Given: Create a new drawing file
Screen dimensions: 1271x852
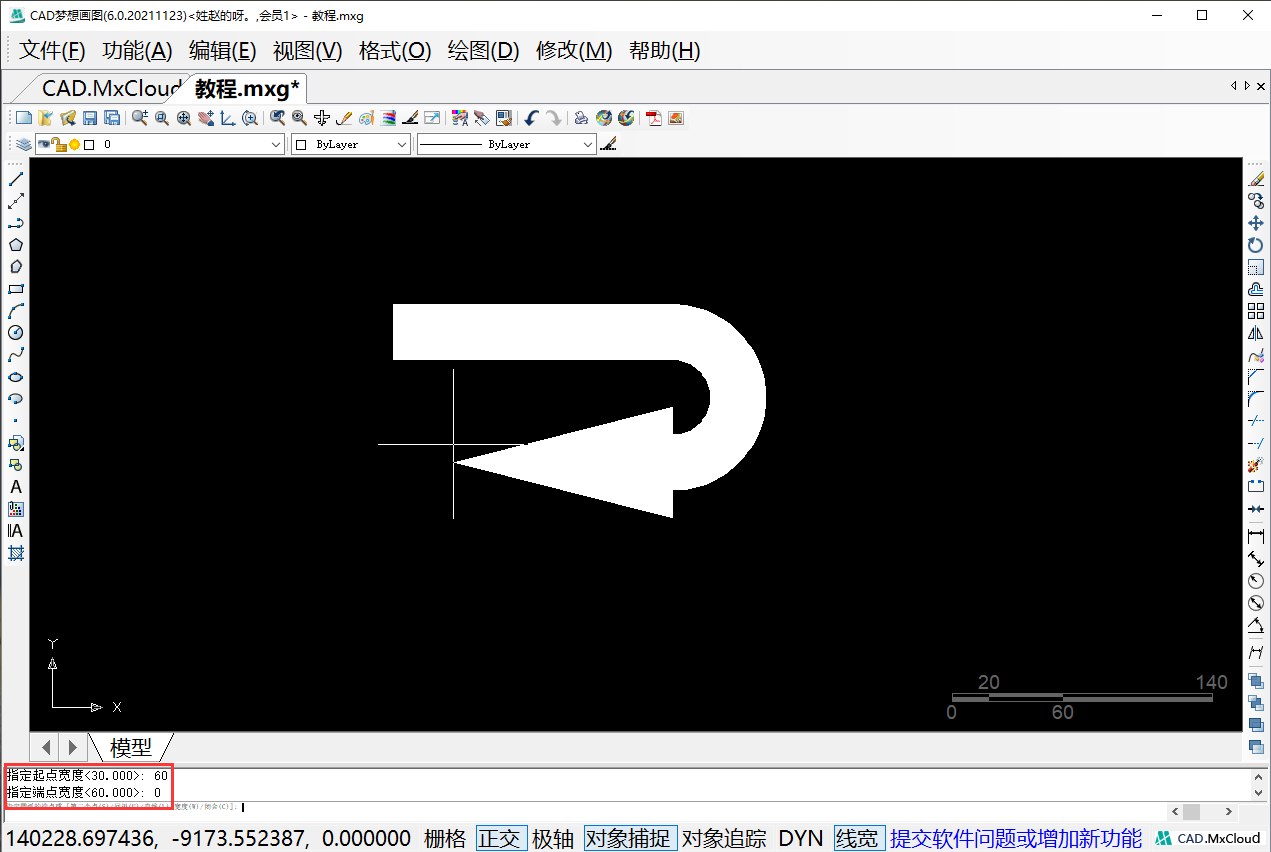Looking at the screenshot, I should coord(24,118).
